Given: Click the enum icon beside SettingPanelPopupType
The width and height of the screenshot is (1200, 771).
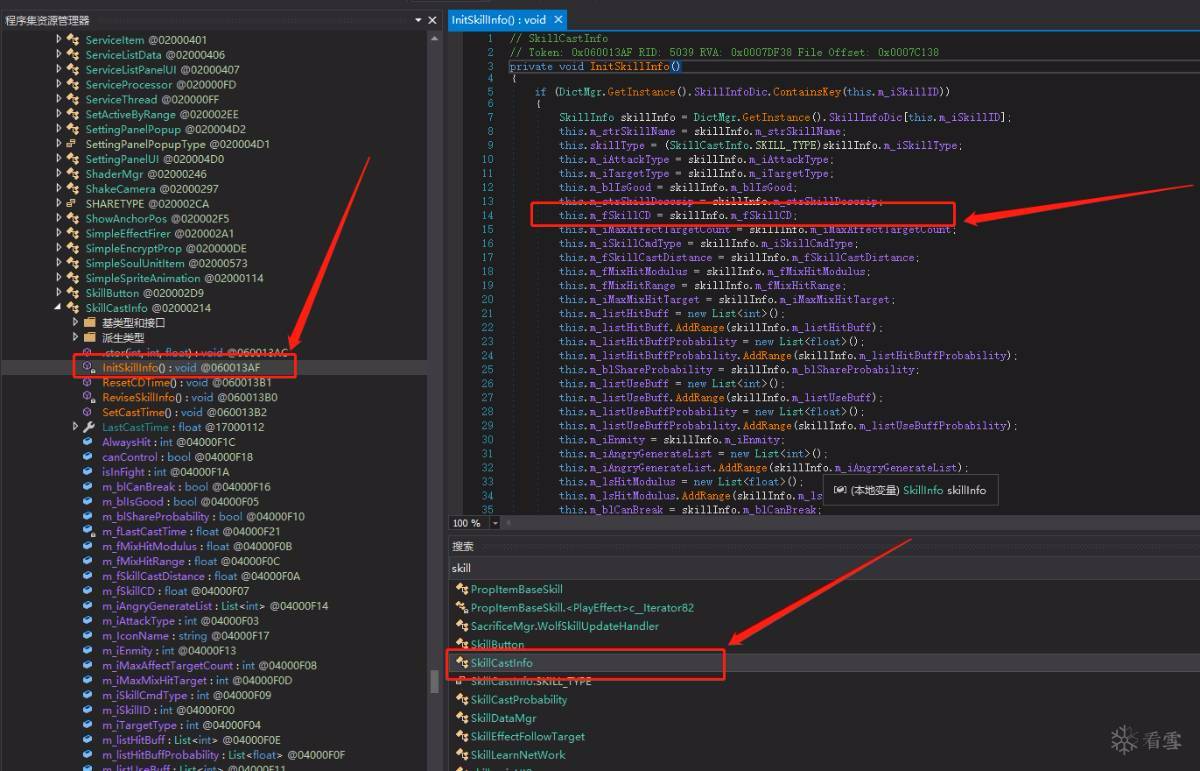Looking at the screenshot, I should (73, 144).
